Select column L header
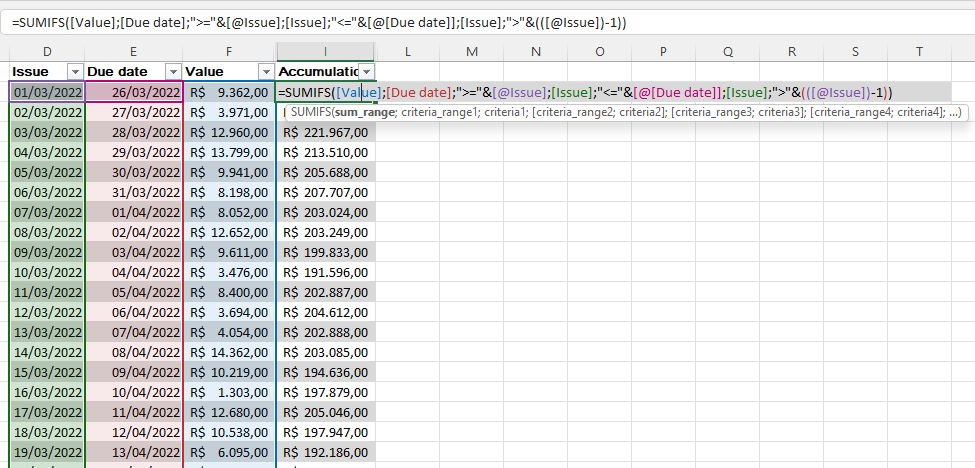The width and height of the screenshot is (975, 468). pyautogui.click(x=407, y=52)
